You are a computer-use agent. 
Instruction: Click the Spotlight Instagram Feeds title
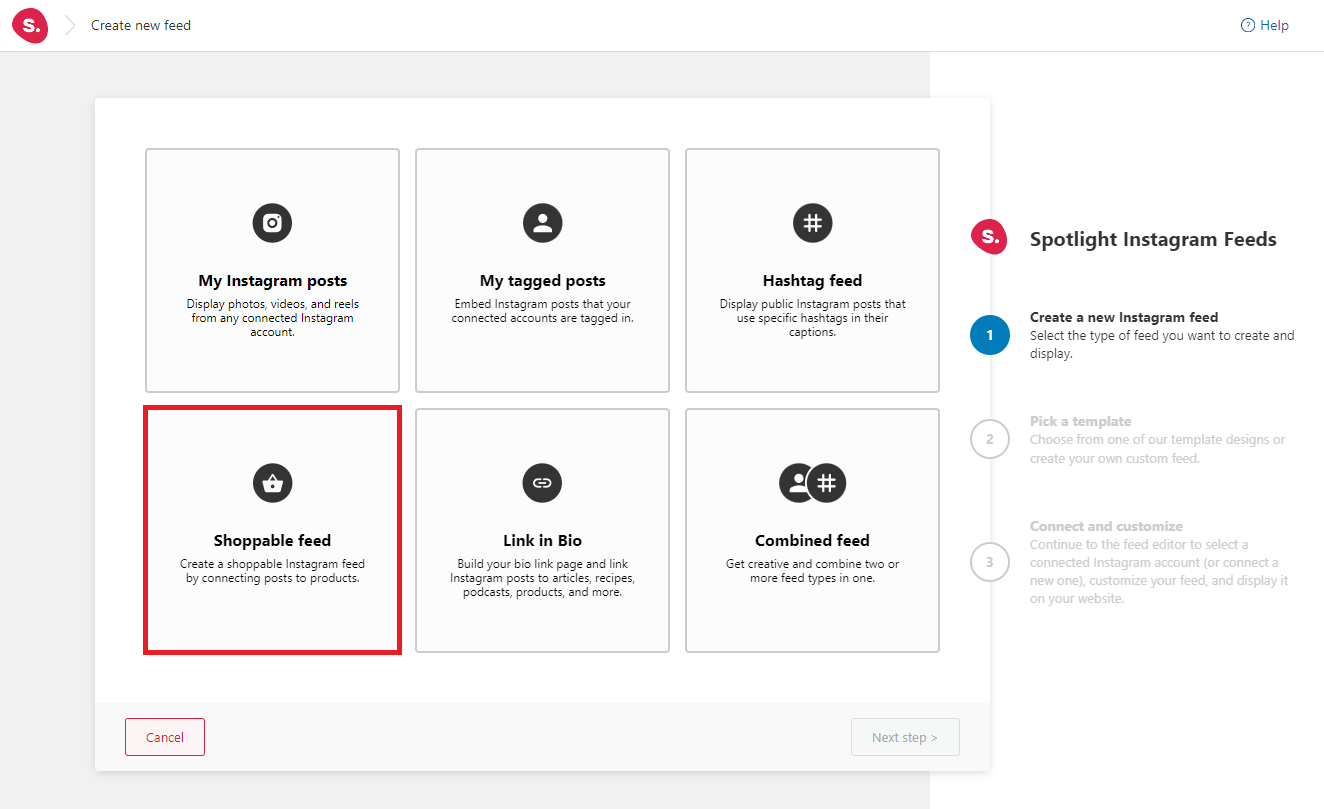[x=1153, y=239]
